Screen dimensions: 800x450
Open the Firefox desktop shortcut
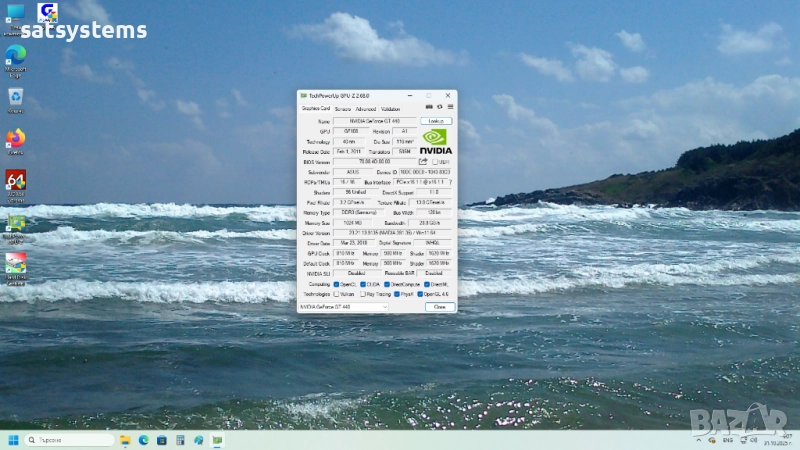tap(15, 139)
